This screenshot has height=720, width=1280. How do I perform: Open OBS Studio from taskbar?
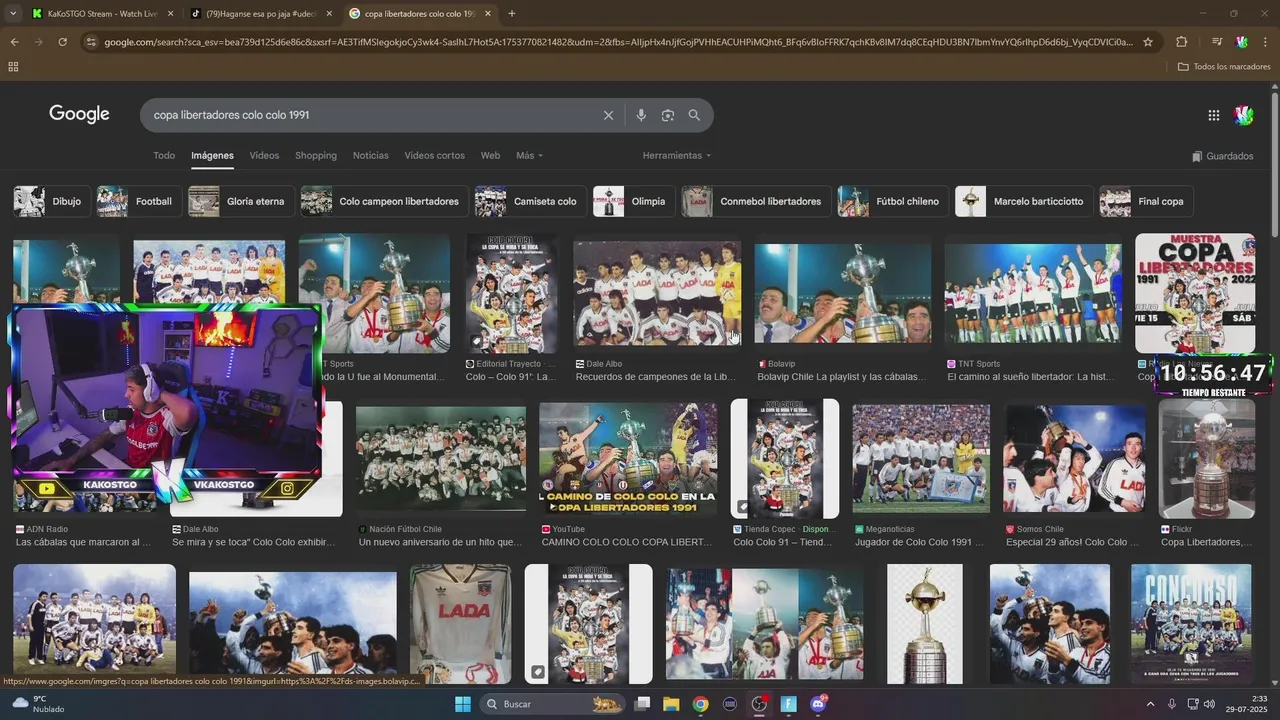point(759,704)
